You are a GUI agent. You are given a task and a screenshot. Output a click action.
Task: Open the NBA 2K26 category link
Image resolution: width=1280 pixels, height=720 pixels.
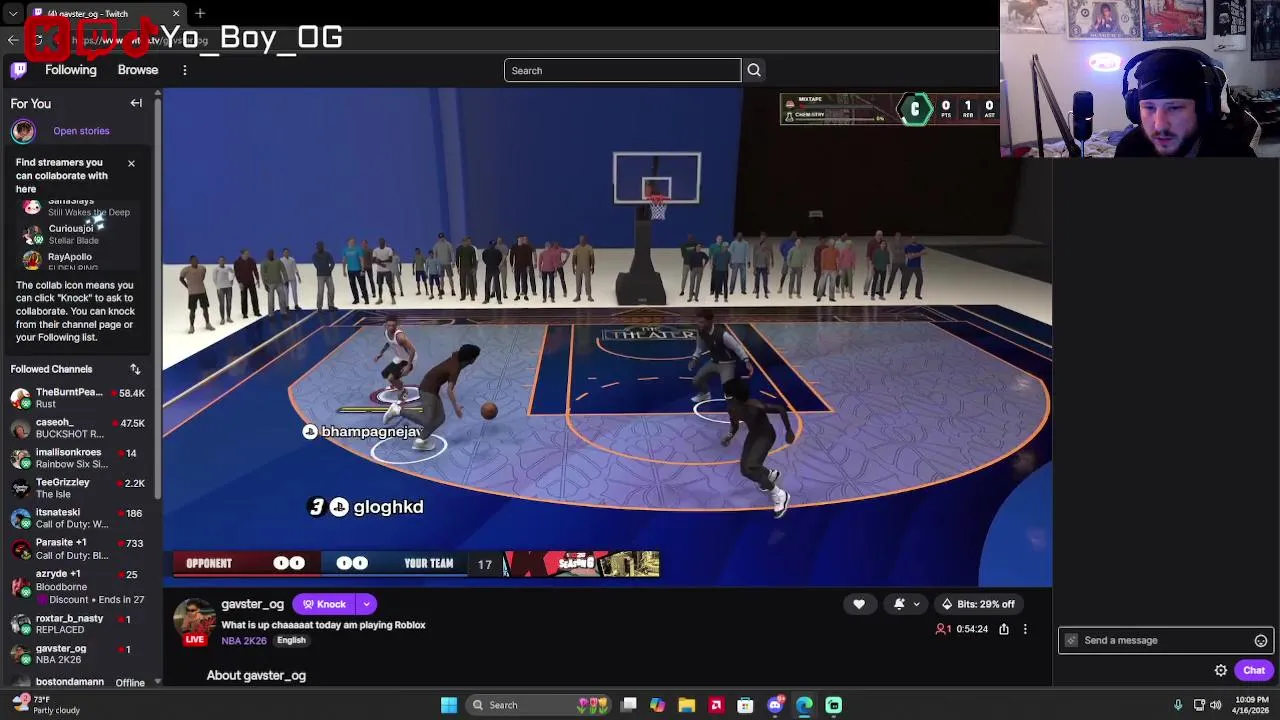tap(244, 641)
